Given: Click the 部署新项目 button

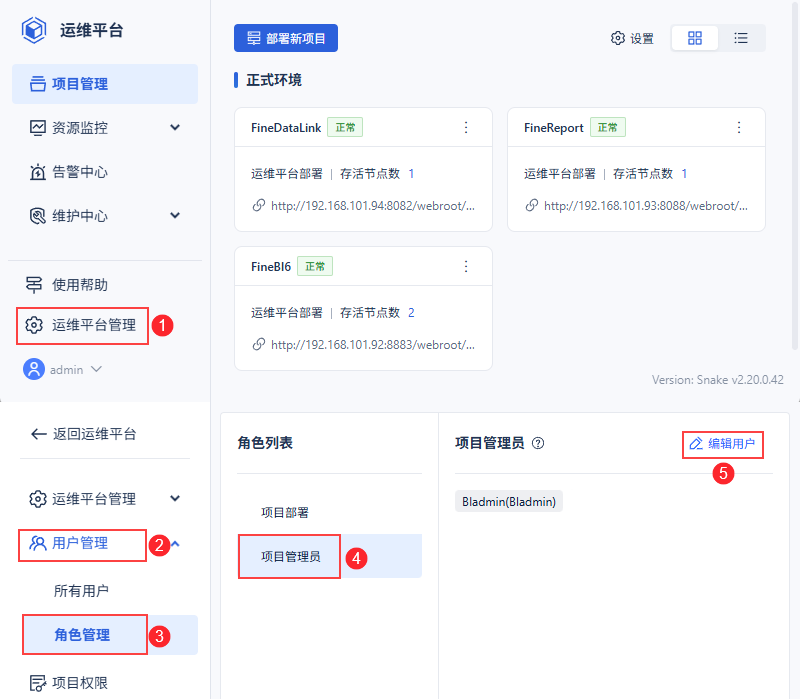Looking at the screenshot, I should point(286,38).
